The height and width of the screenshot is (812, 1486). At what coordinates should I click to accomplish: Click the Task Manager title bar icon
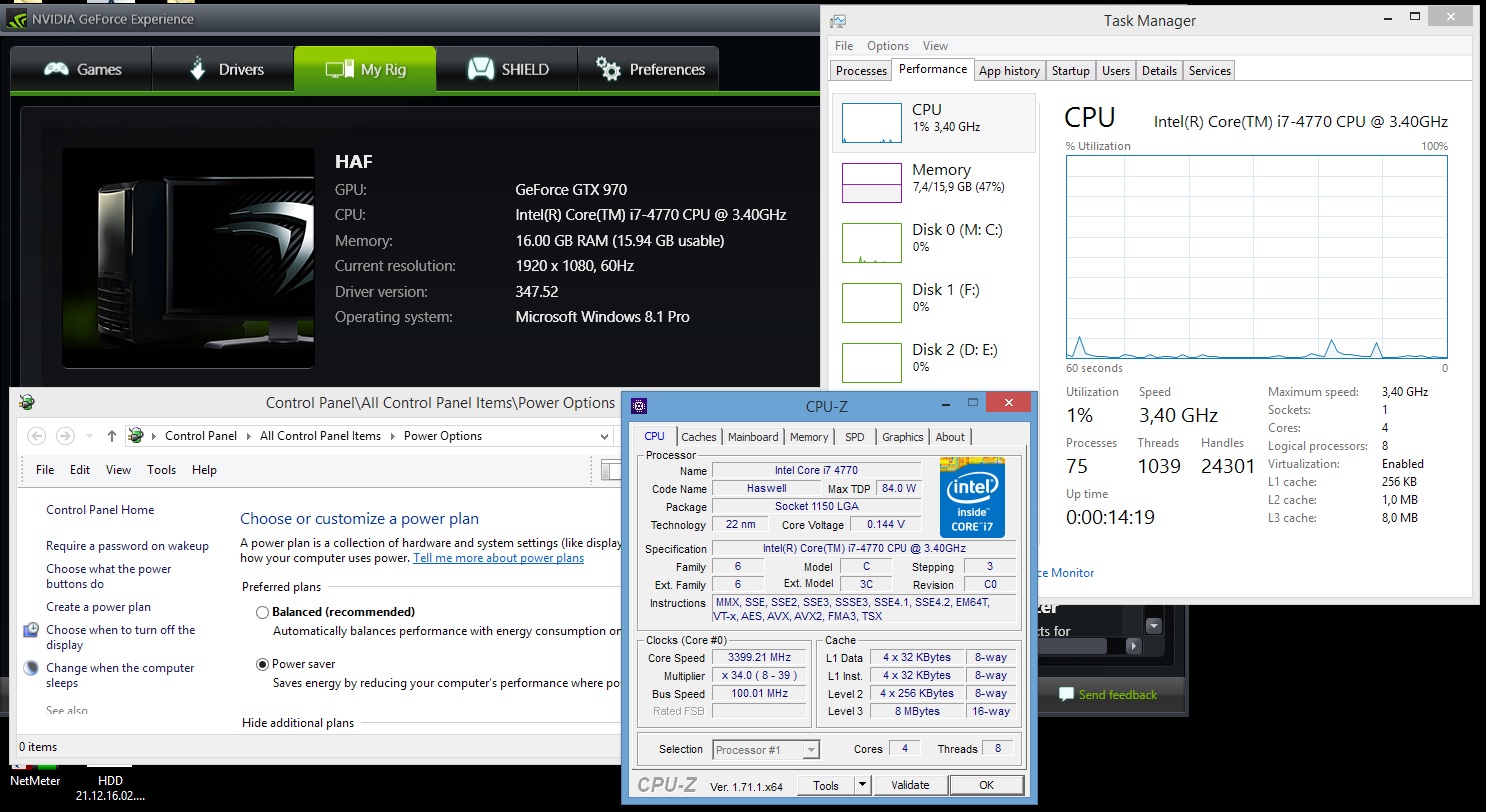click(838, 21)
